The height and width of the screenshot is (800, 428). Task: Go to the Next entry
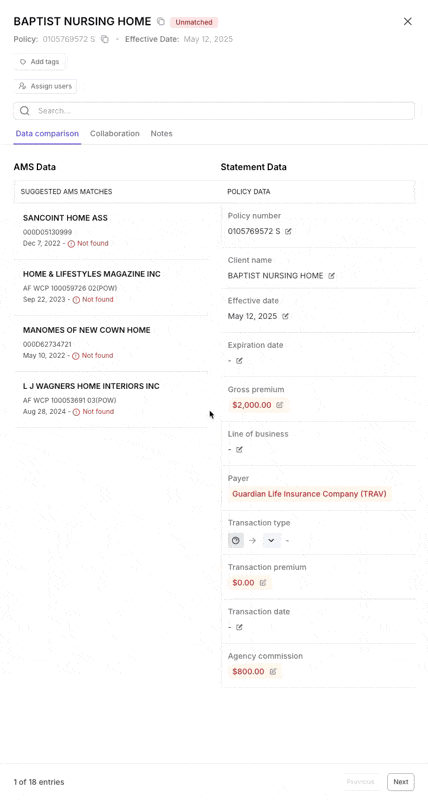pos(400,782)
